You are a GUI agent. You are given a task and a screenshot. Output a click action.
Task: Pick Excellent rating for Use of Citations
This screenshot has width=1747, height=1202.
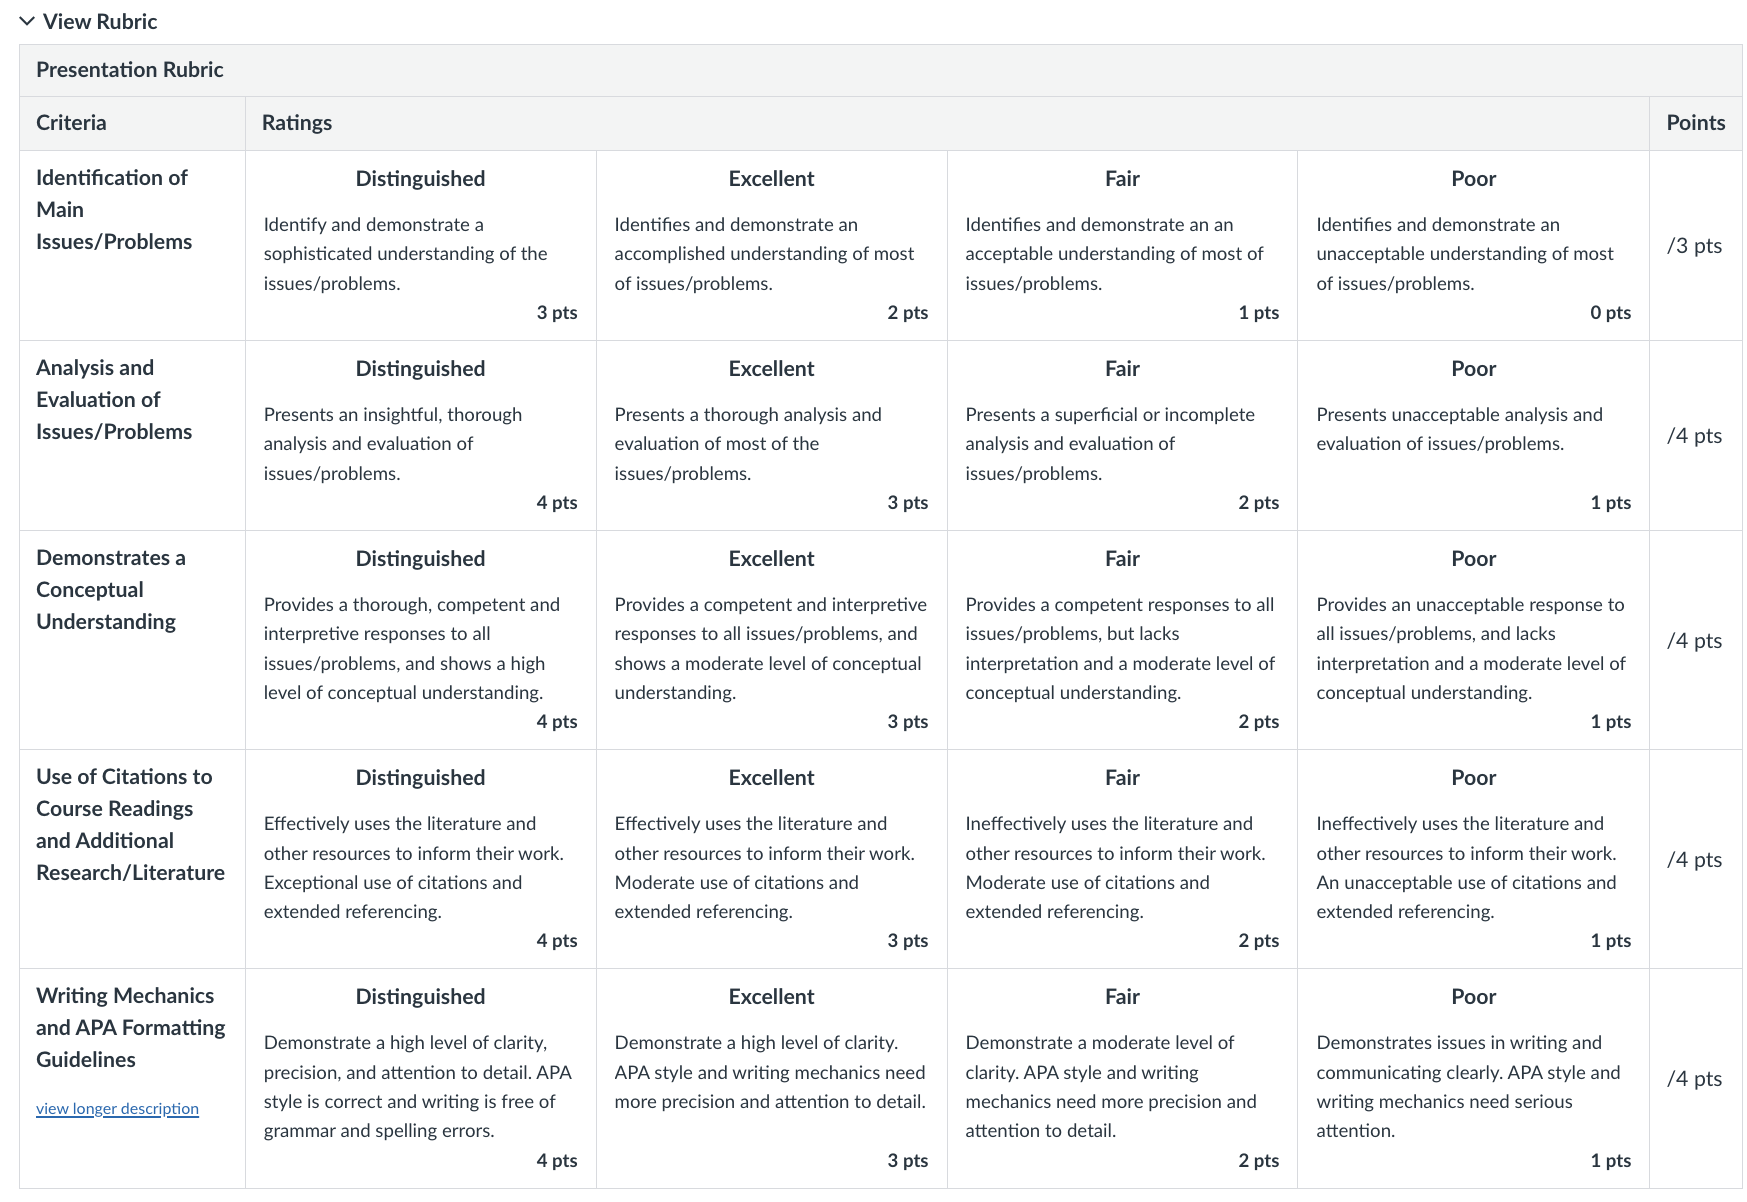772,859
